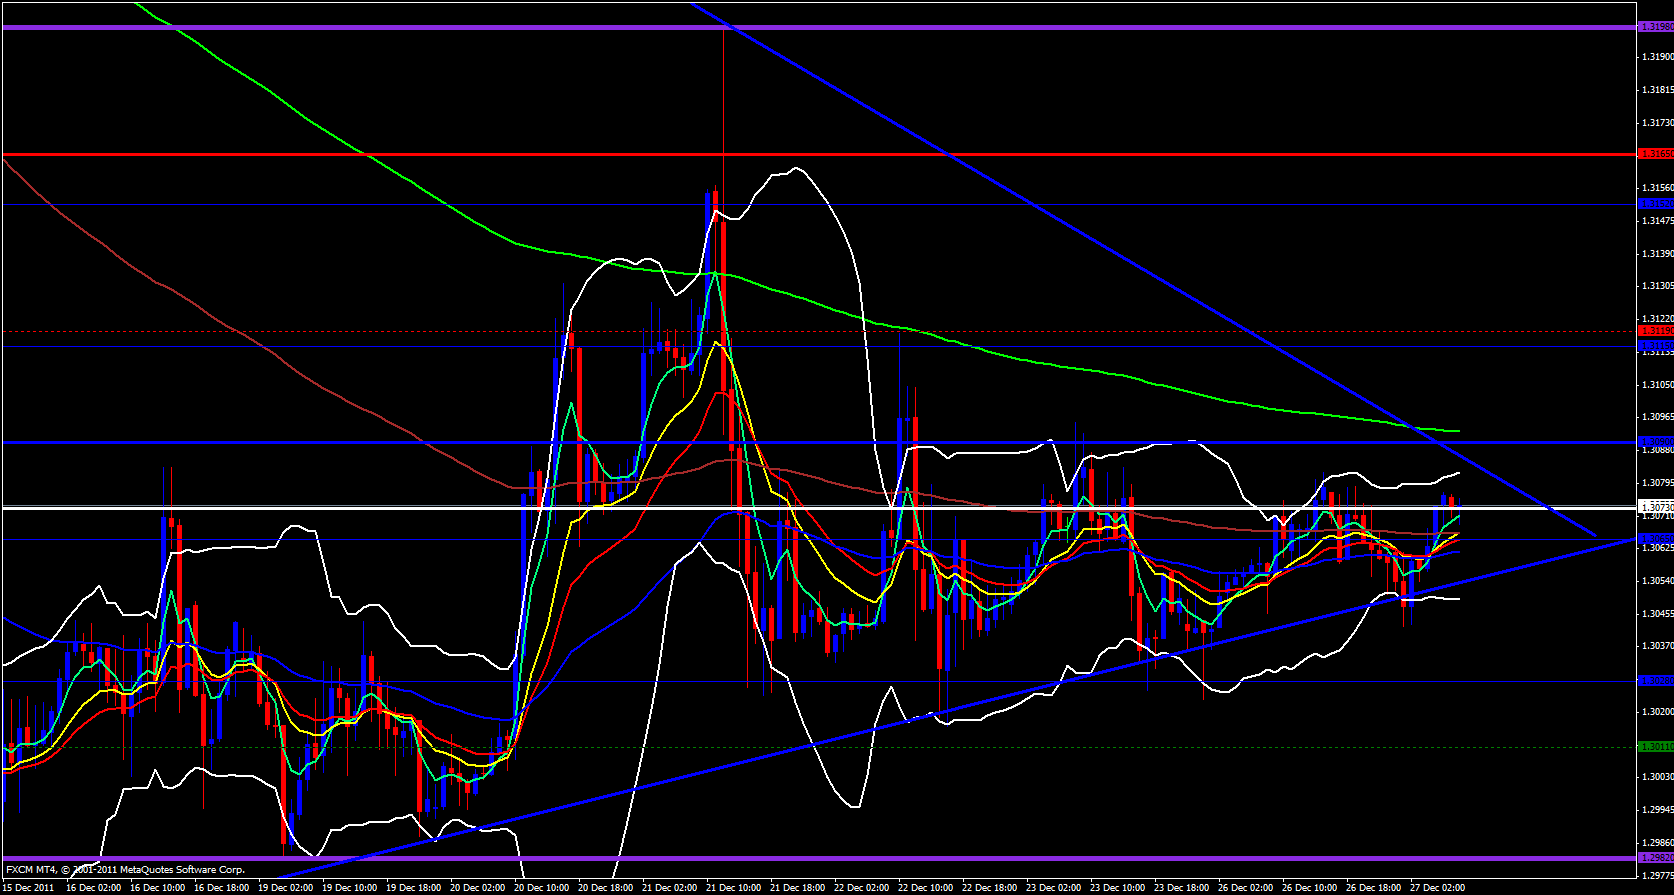Select the blue 1.30650 price level tag
Screen dimensions: 1674x895
1654,539
